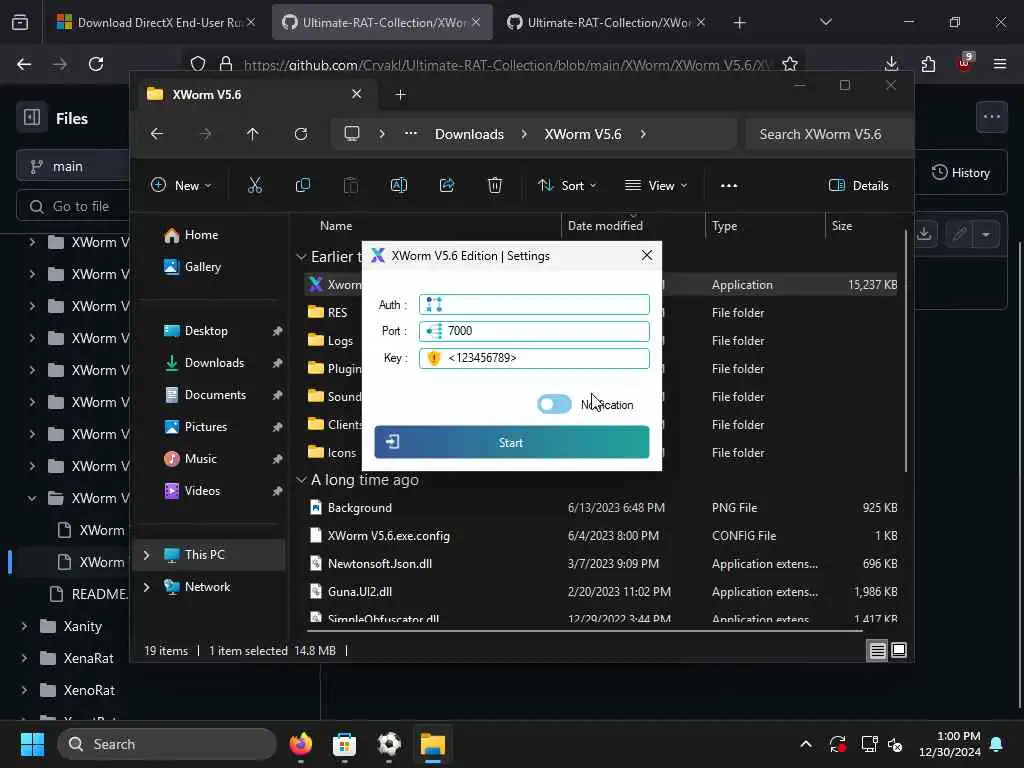The width and height of the screenshot is (1024, 768).
Task: Click Downloads in the Explorer address breadcrumb
Action: pos(470,134)
